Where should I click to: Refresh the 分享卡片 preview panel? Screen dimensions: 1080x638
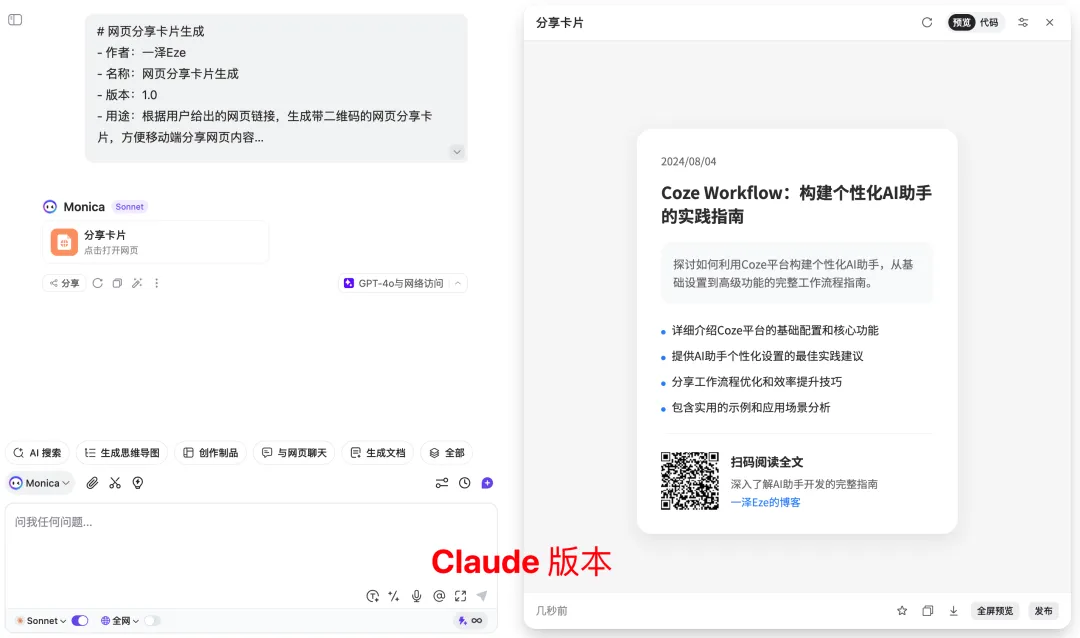click(927, 23)
